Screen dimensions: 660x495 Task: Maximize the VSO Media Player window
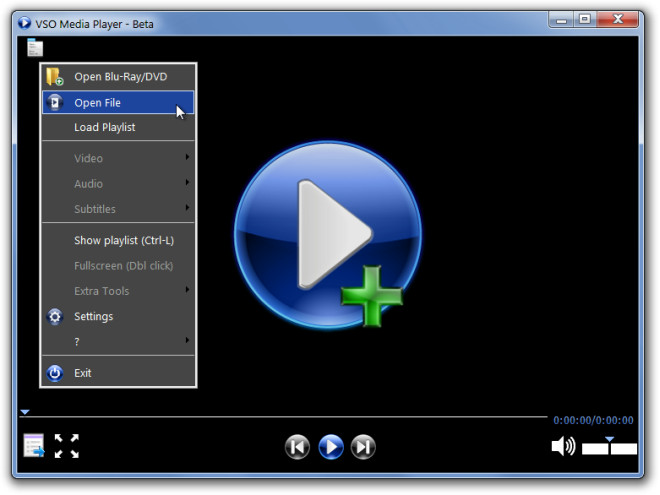[x=584, y=19]
